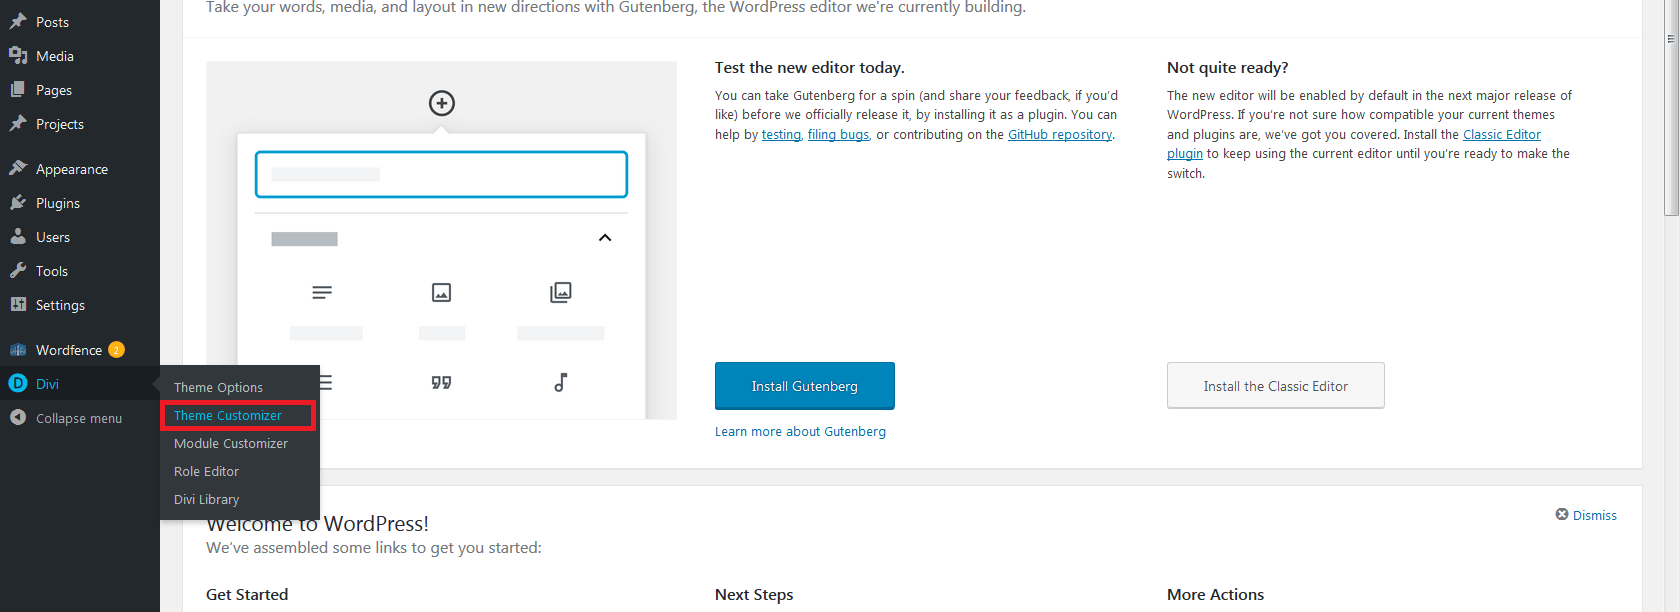The image size is (1680, 612).
Task: Click the Wordfence shield icon
Action: click(18, 350)
